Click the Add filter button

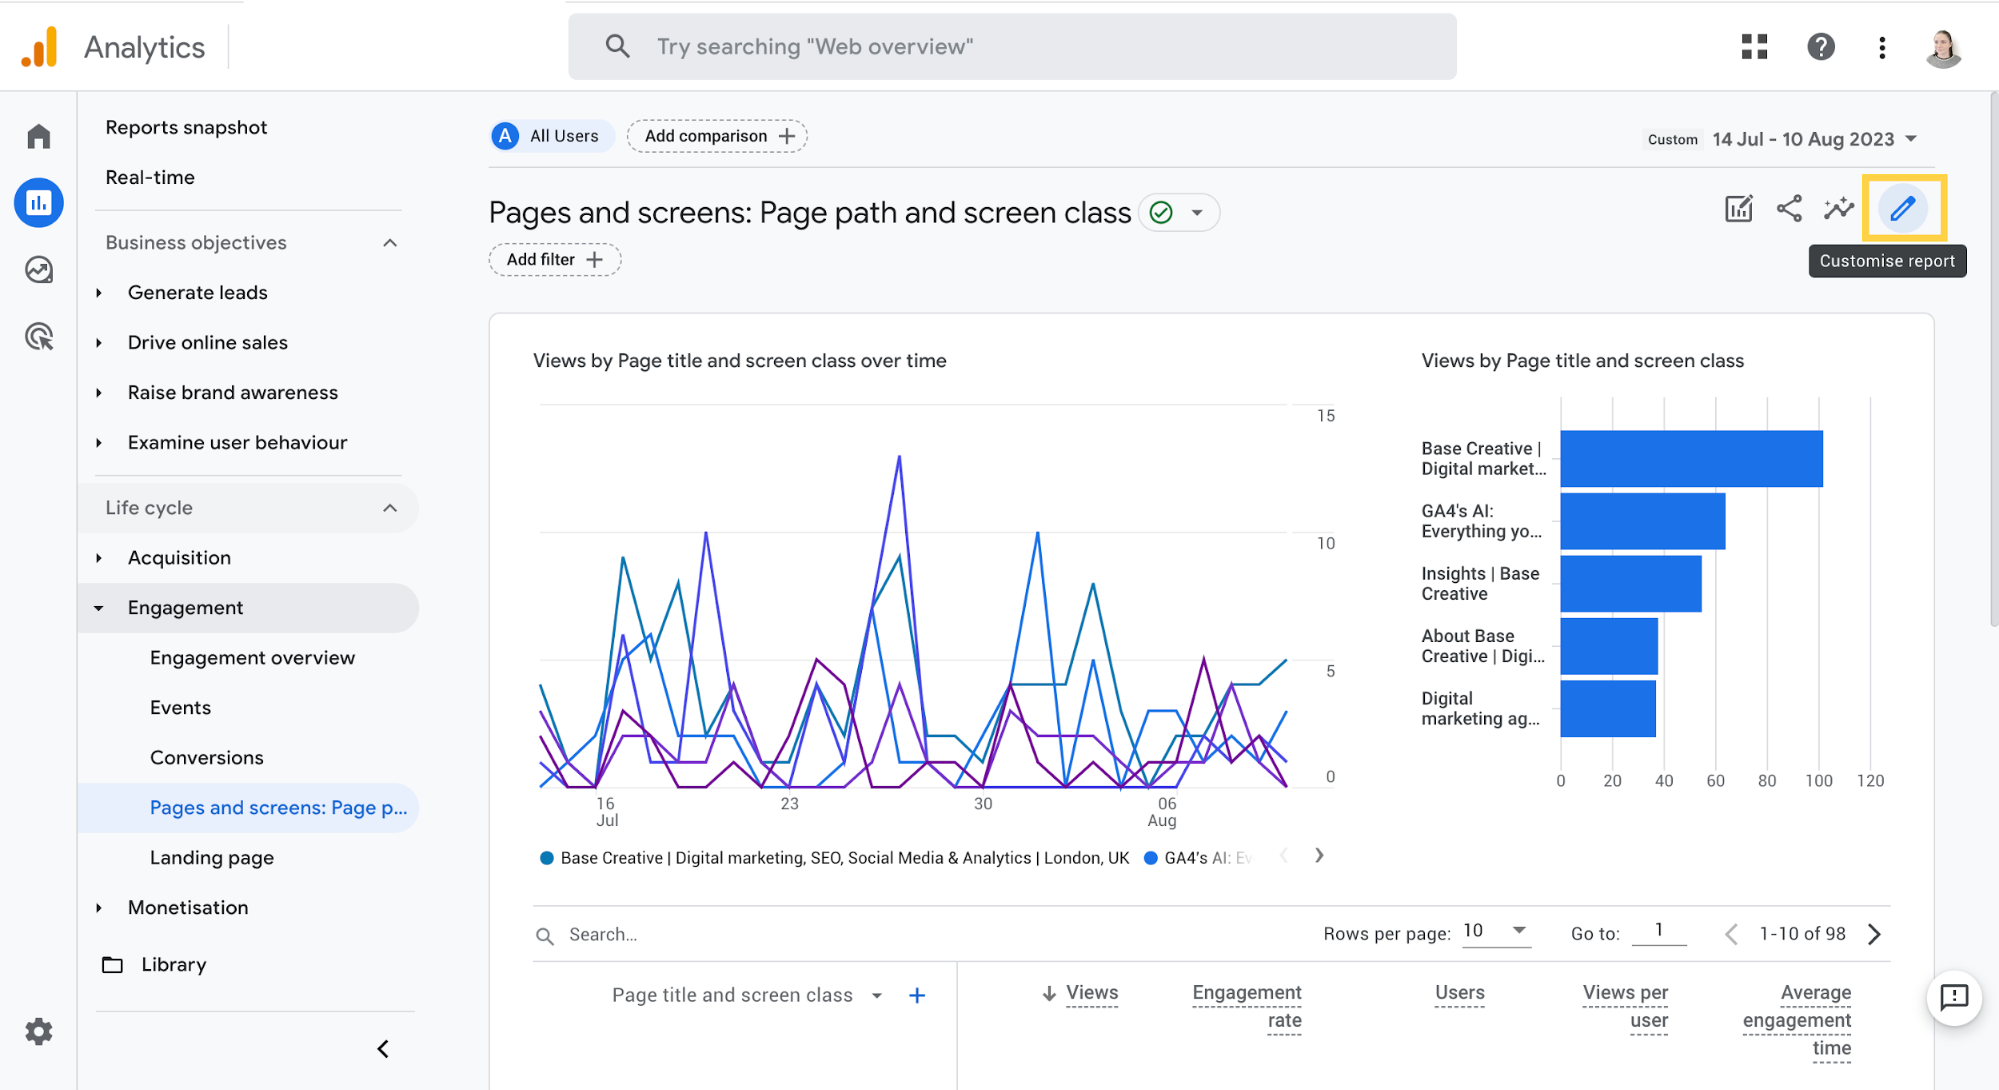[554, 259]
